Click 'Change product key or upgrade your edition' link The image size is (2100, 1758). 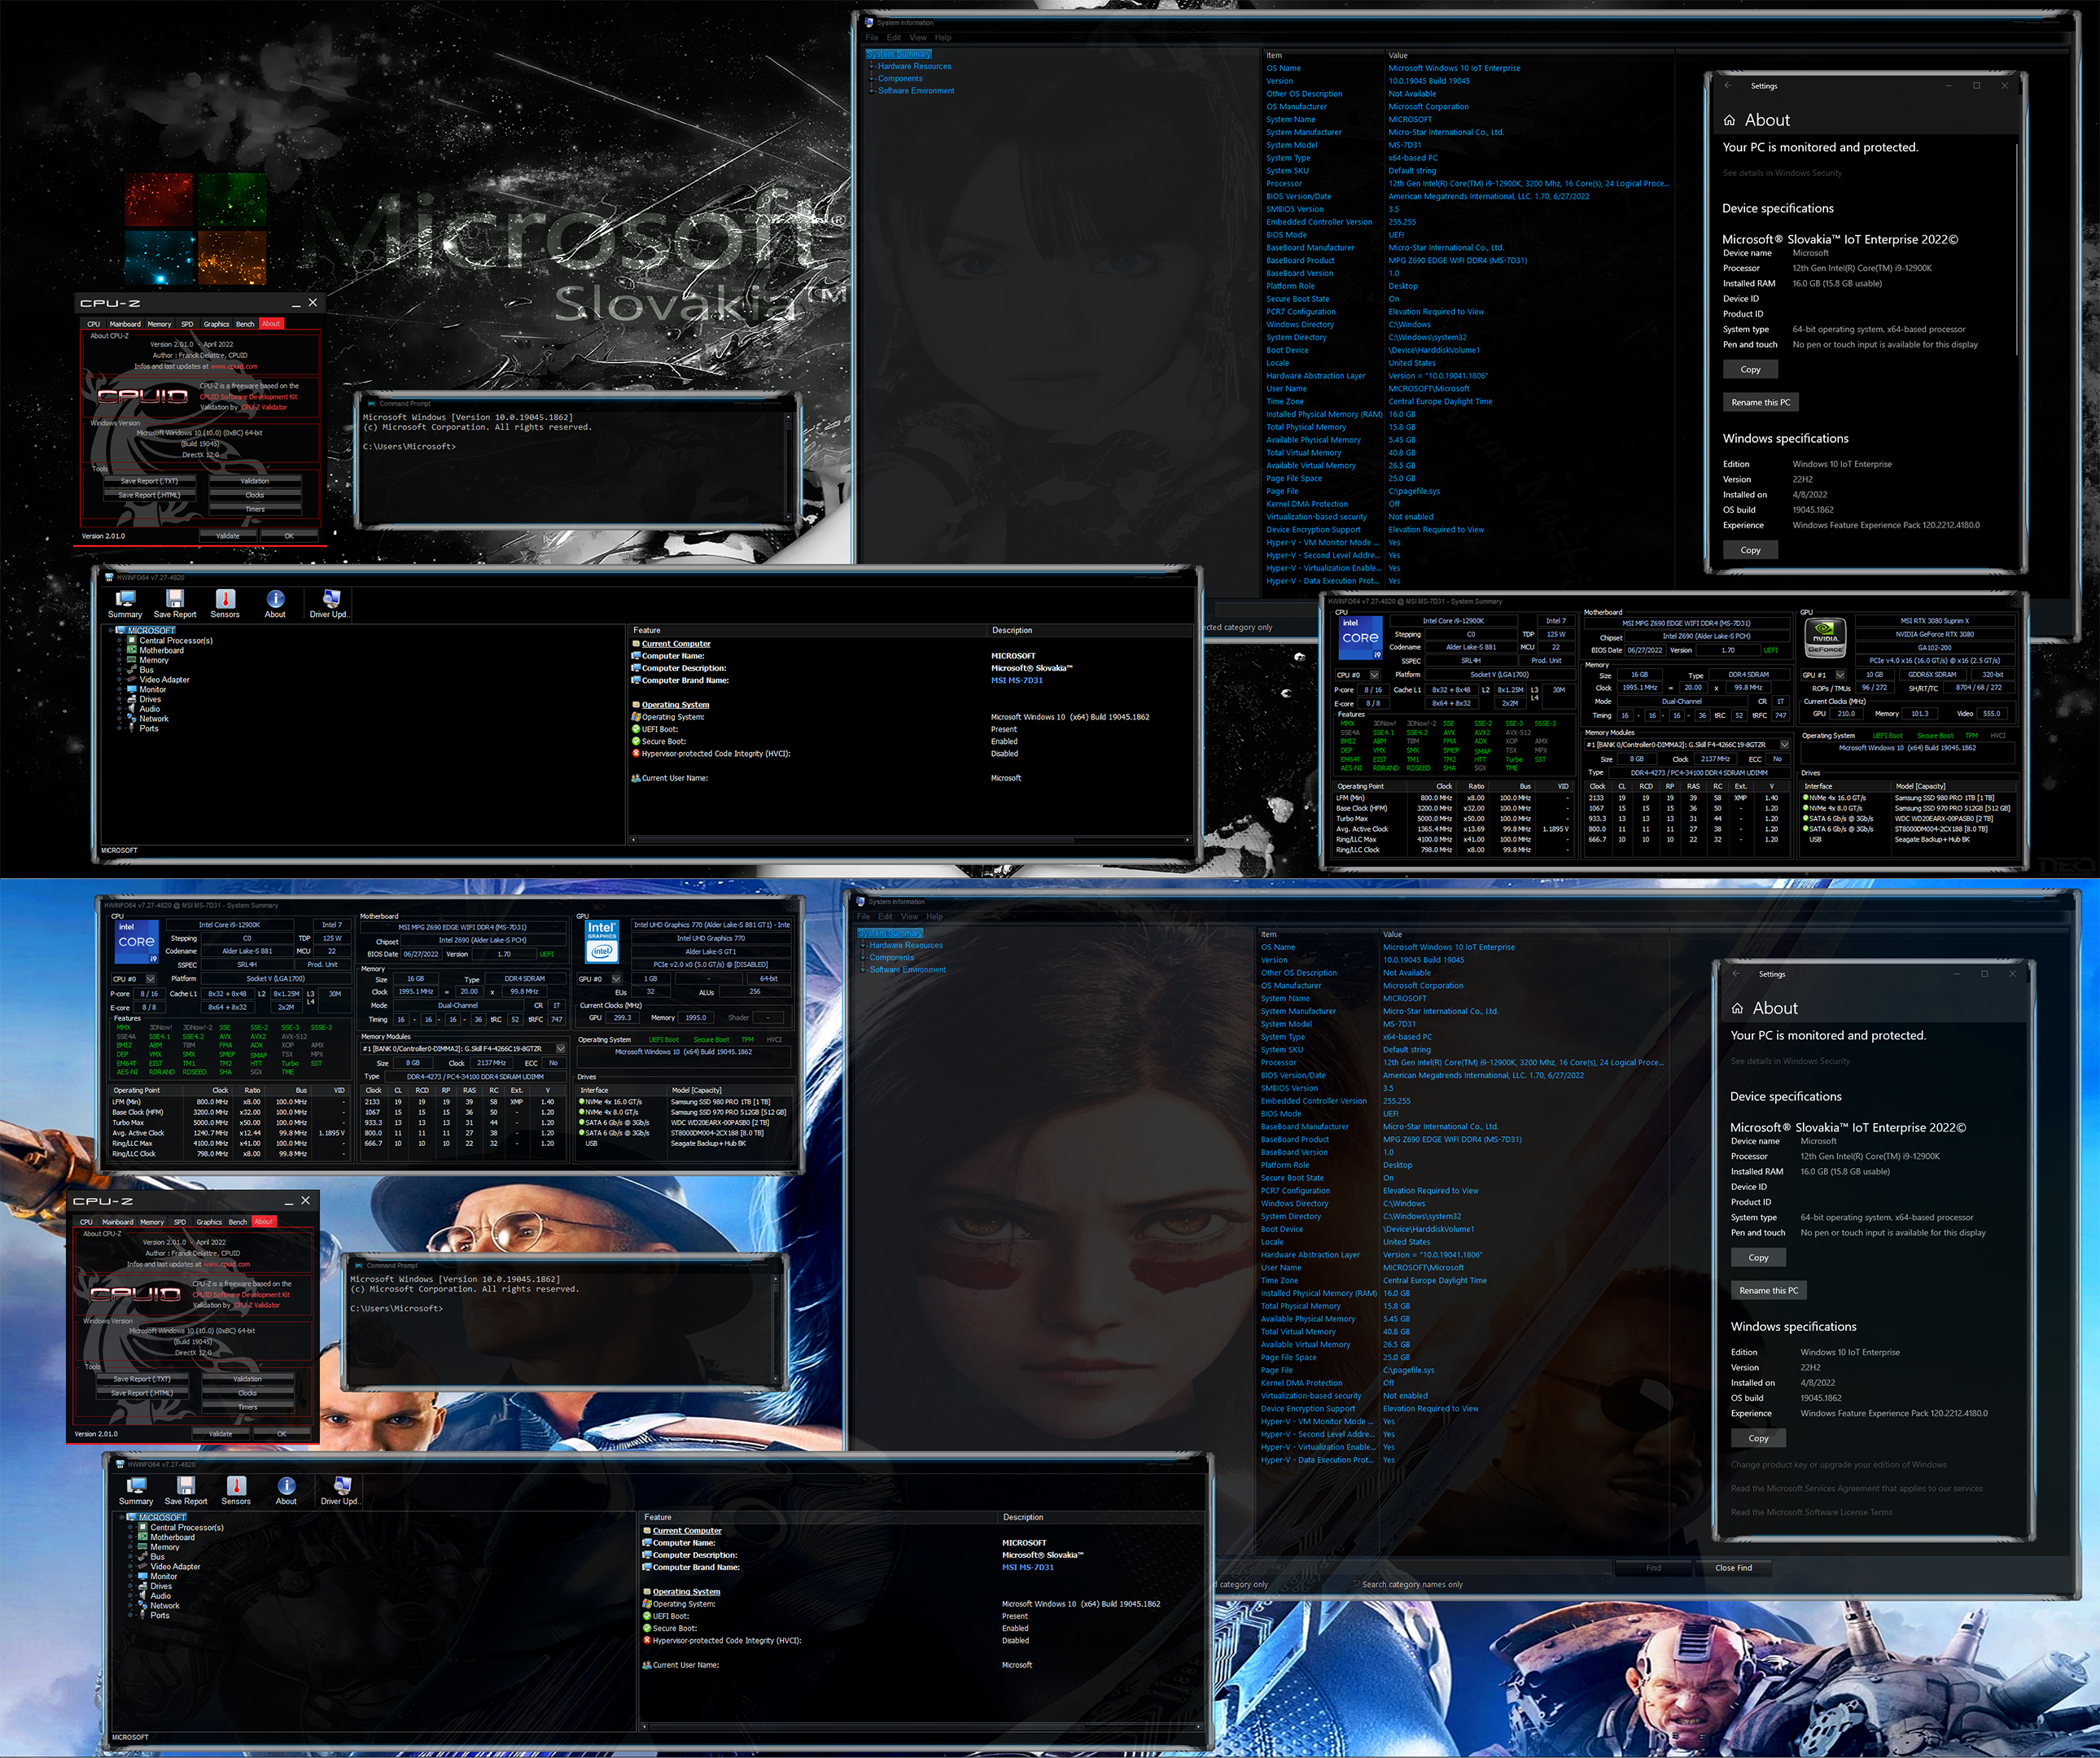pos(1839,1465)
